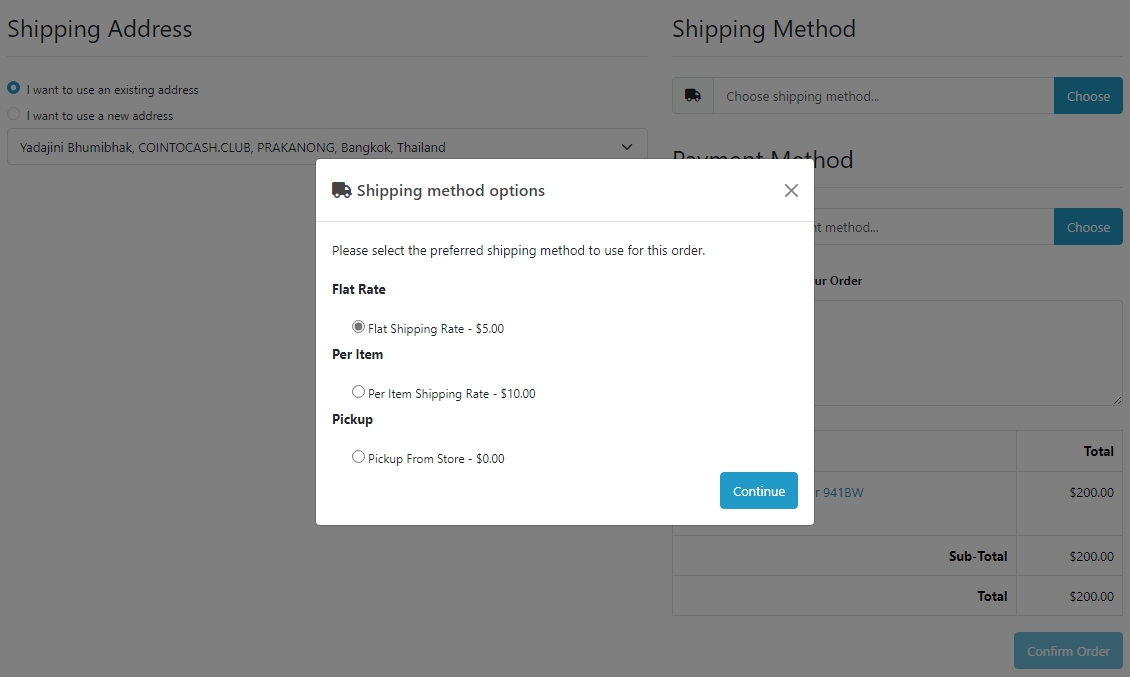Screen dimensions: 1130x677
Task: Select Flat Shipping Rate $5.00 option
Action: [358, 327]
